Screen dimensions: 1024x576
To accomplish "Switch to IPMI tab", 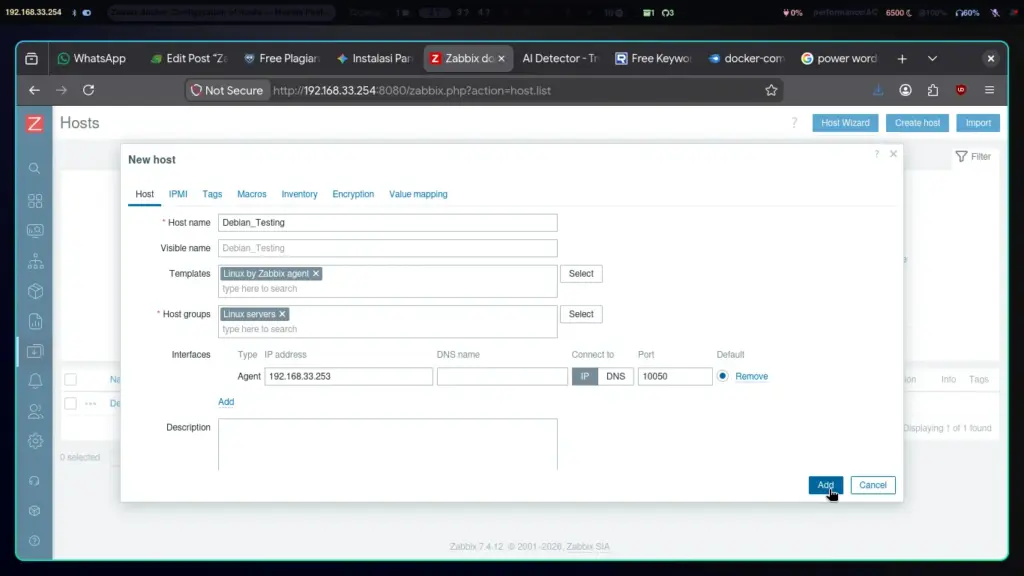I will pos(178,194).
